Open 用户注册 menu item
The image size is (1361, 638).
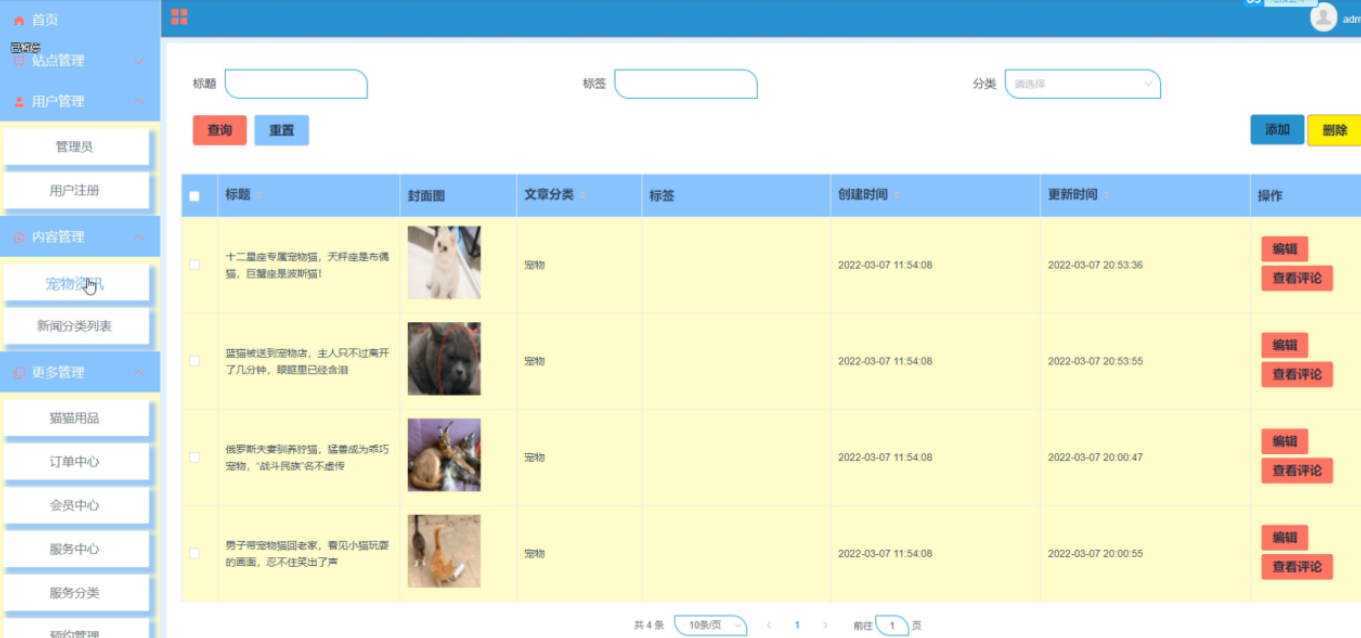pyautogui.click(x=76, y=190)
